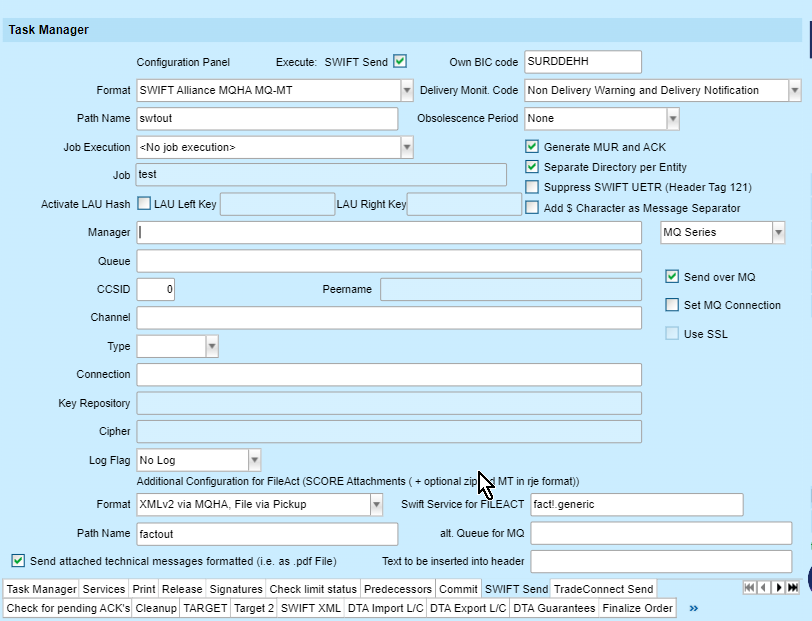Go to previous tab arrow
Image resolution: width=812 pixels, height=621 pixels.
pyautogui.click(x=763, y=587)
